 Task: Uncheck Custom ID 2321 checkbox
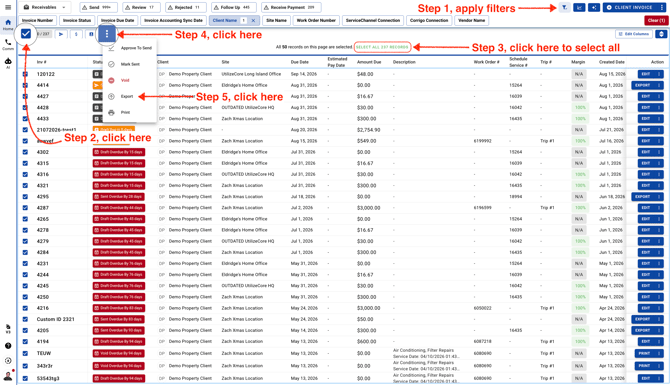tap(25, 319)
